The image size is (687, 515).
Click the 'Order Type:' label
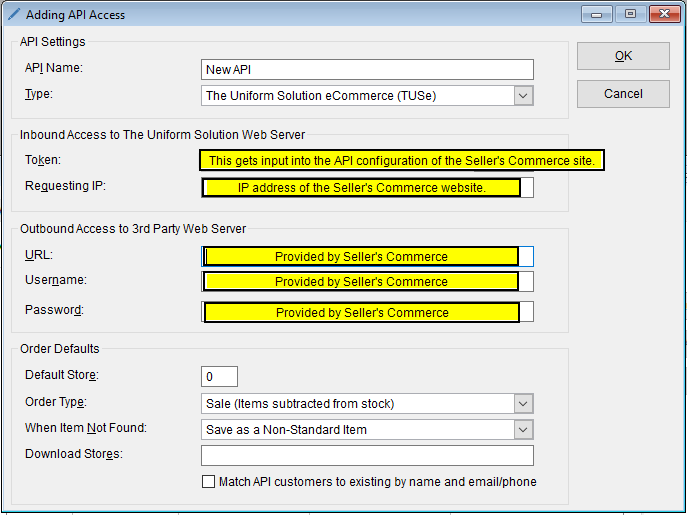click(56, 402)
